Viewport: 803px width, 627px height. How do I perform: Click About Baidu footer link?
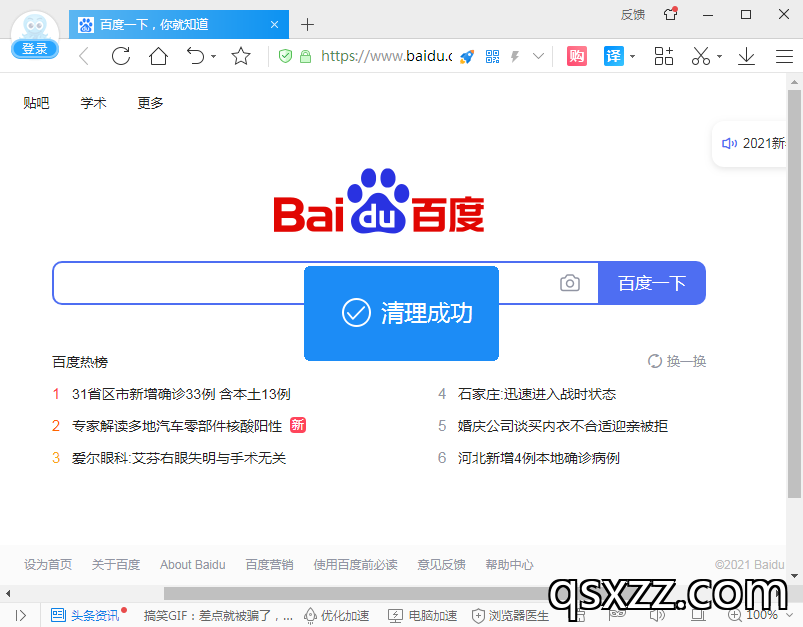click(x=193, y=565)
